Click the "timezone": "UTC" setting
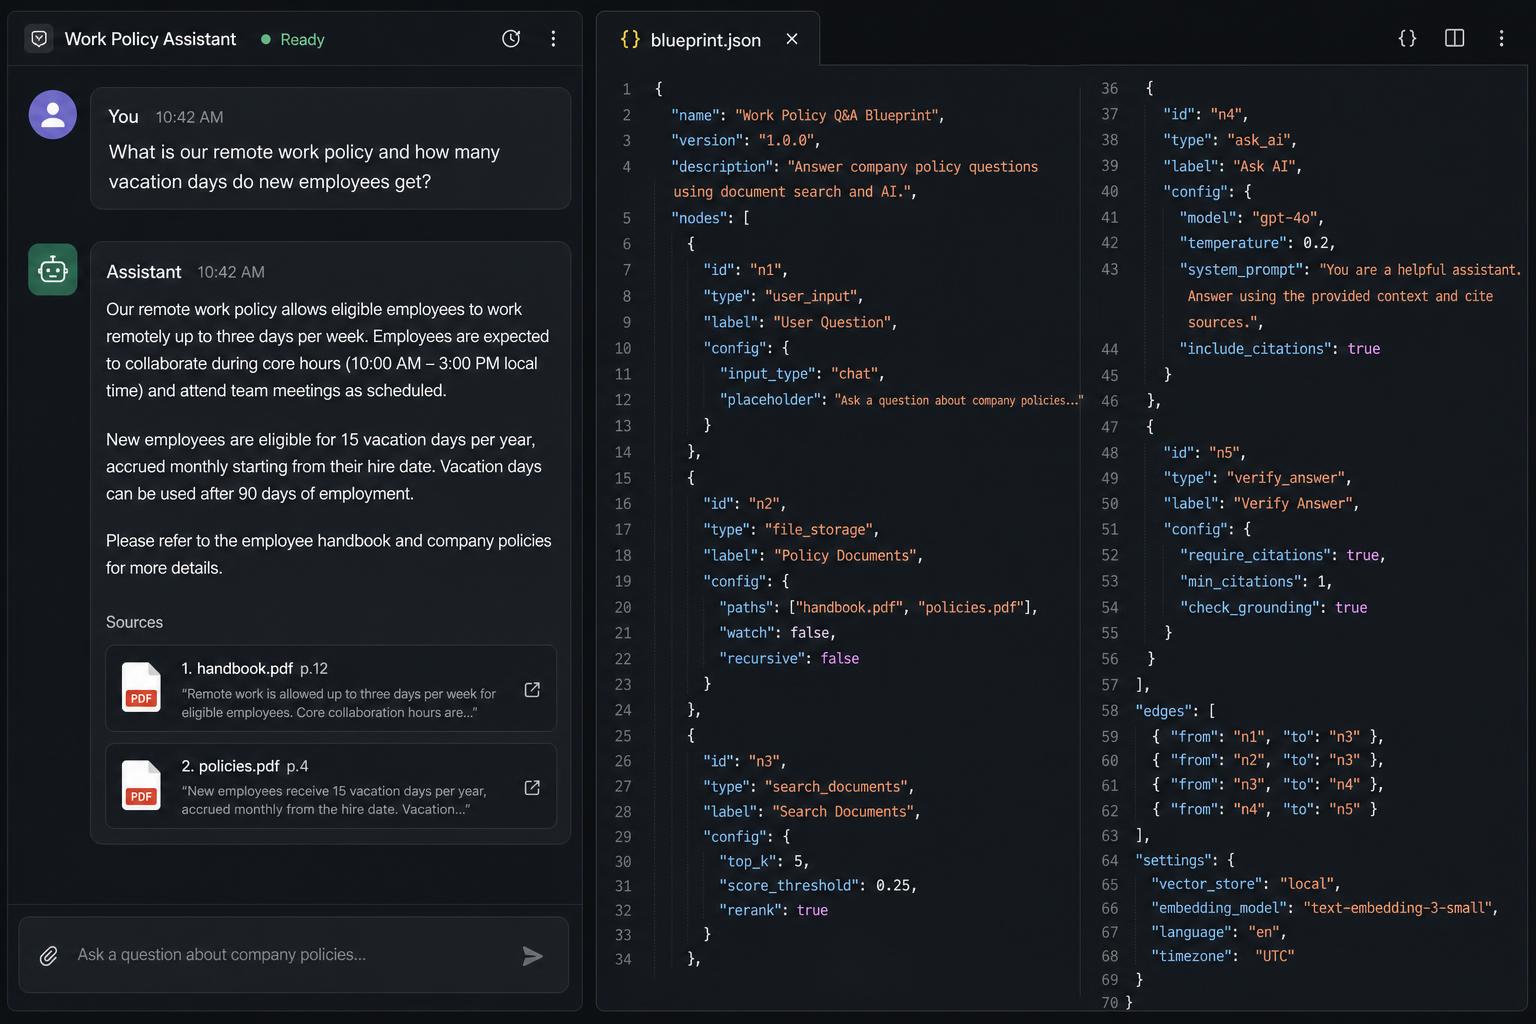The width and height of the screenshot is (1536, 1024). click(x=1223, y=956)
